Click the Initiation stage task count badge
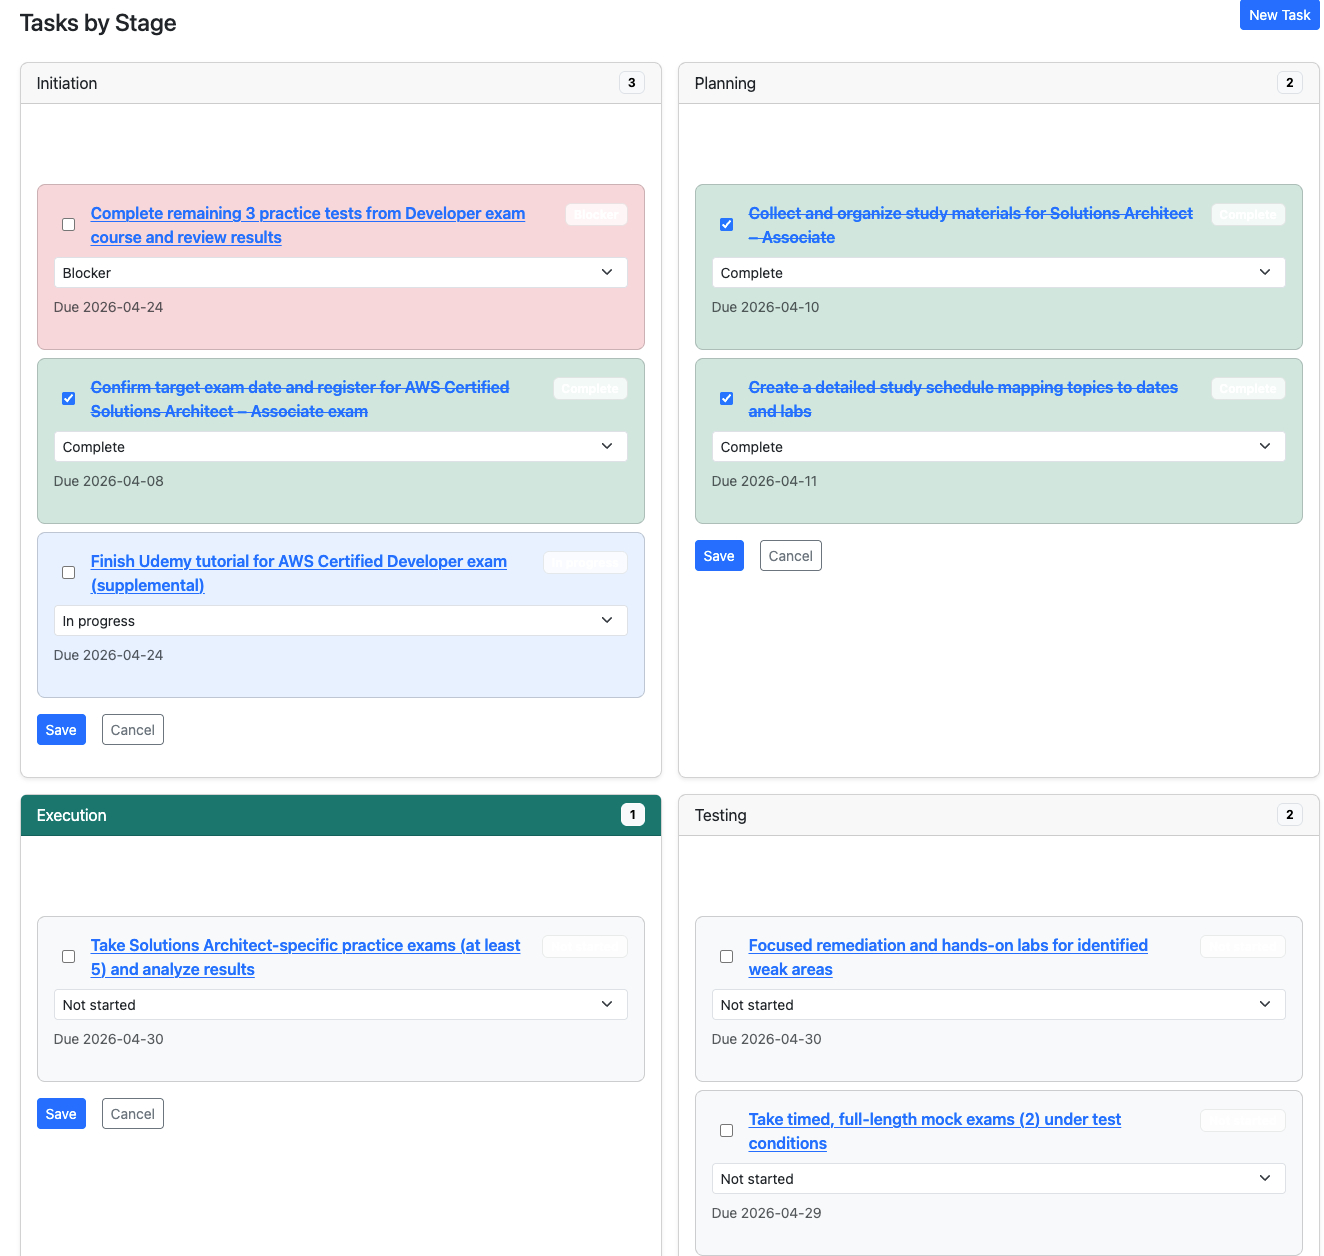Screen dimensions: 1324x1256 (631, 83)
